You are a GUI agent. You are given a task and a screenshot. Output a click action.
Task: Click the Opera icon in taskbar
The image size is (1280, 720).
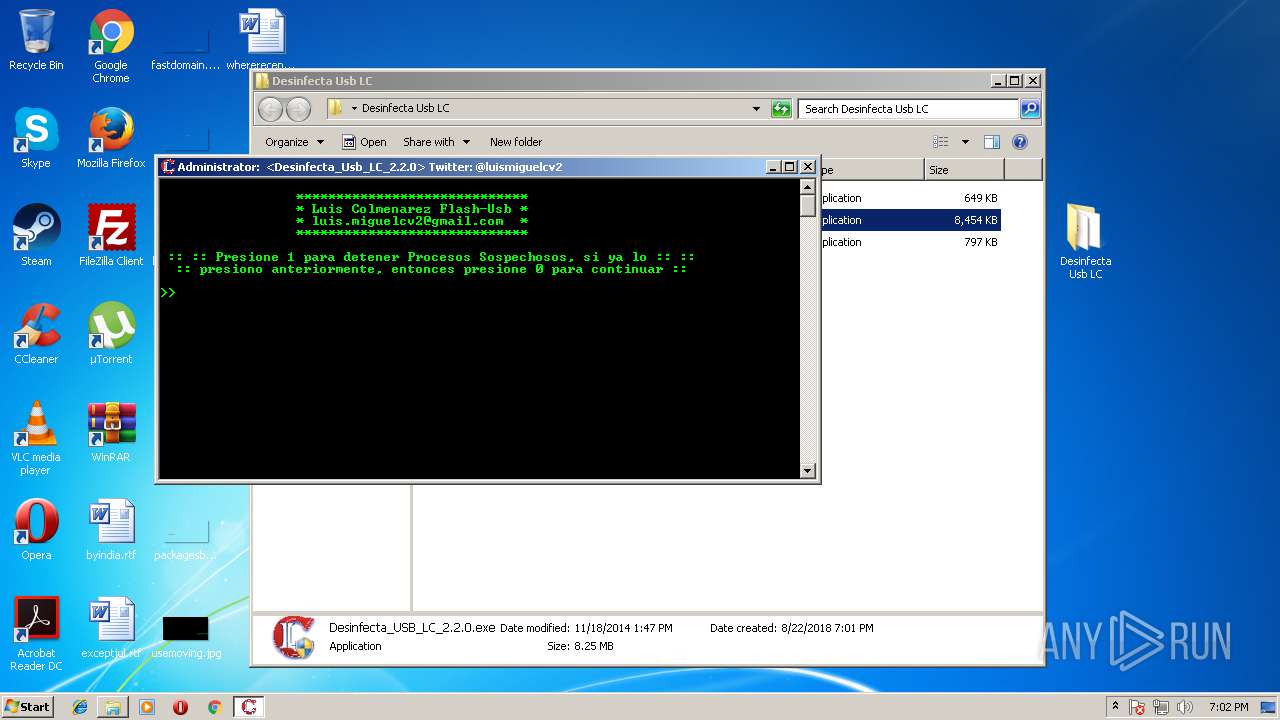click(180, 707)
